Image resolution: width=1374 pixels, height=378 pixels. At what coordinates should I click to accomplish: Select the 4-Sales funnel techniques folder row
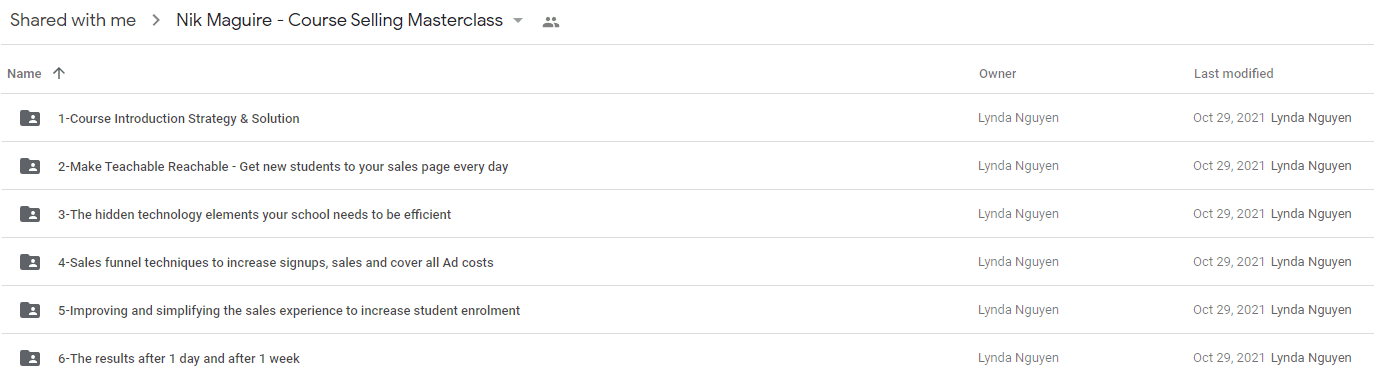[x=687, y=262]
